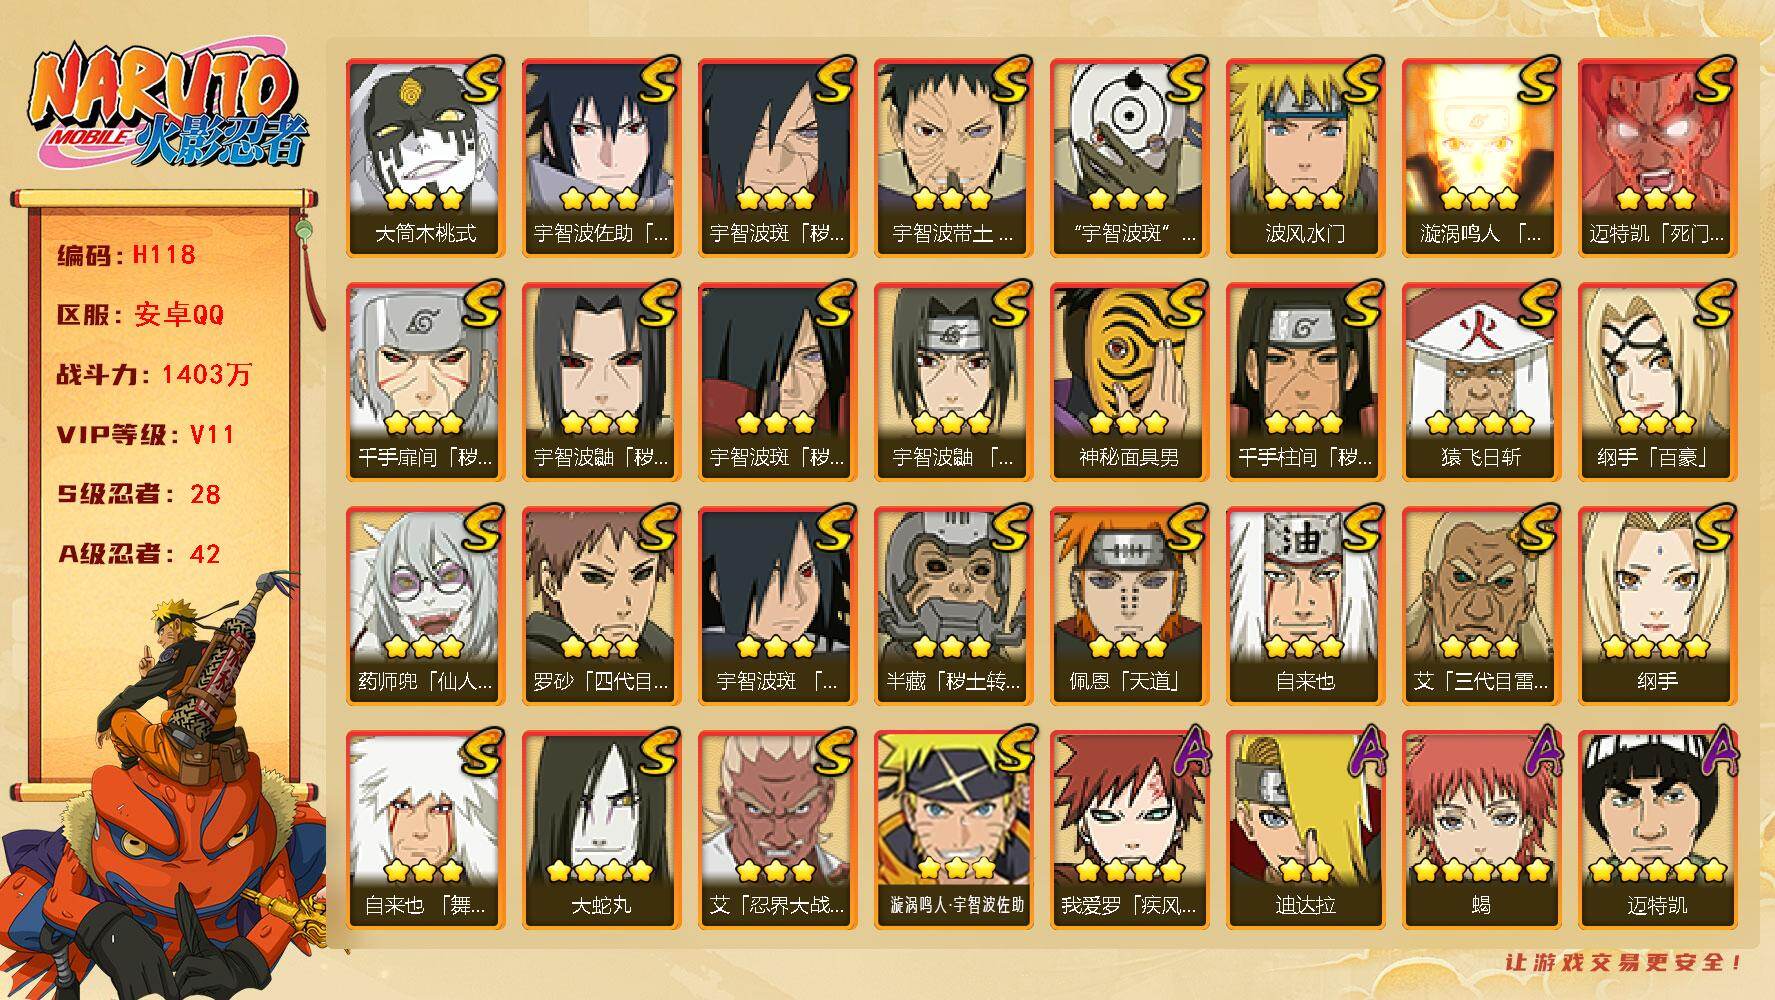Image resolution: width=1775 pixels, height=1000 pixels.
Task: Select the A-rank 迪达拉 card
Action: coord(1305,829)
